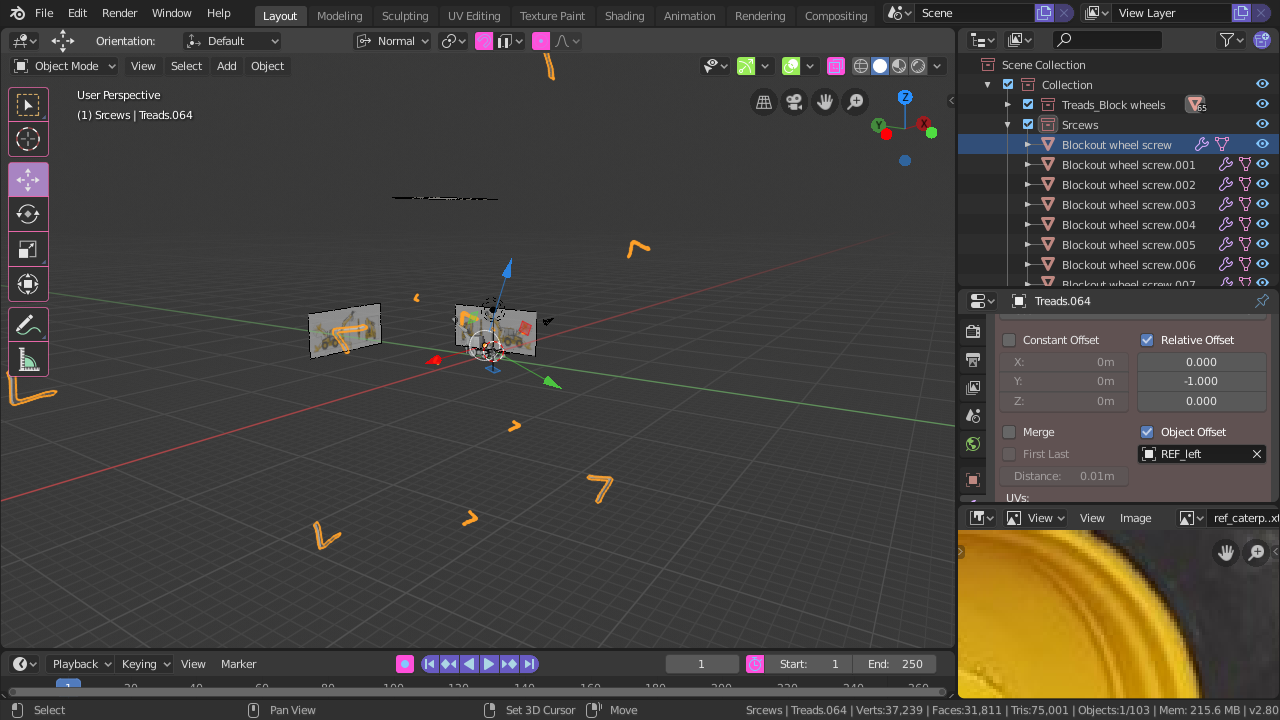
Task: Select the Scale tool
Action: 28,249
